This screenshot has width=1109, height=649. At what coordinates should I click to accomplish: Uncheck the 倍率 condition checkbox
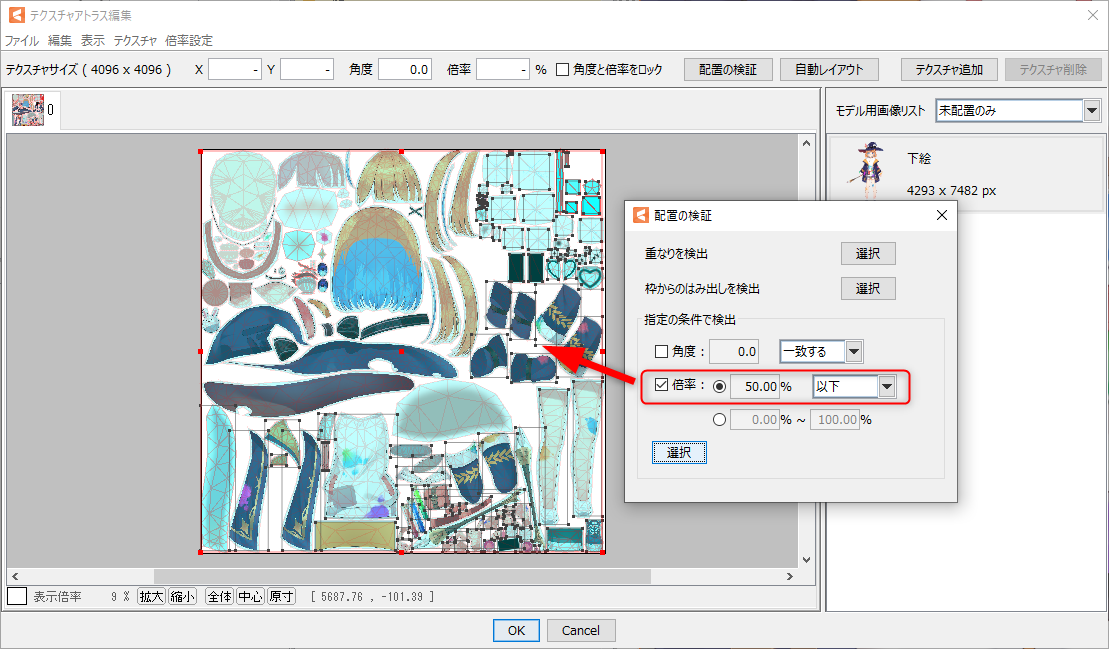coord(661,385)
